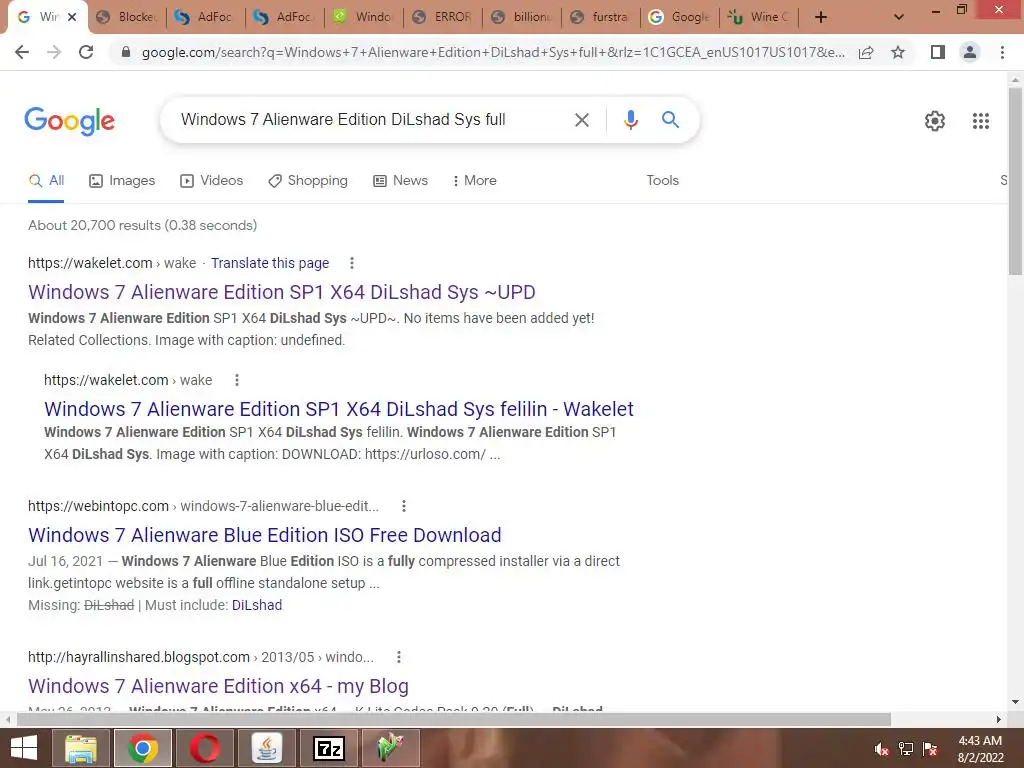Image resolution: width=1024 pixels, height=768 pixels.
Task: Click into the Google search input field
Action: click(x=372, y=120)
